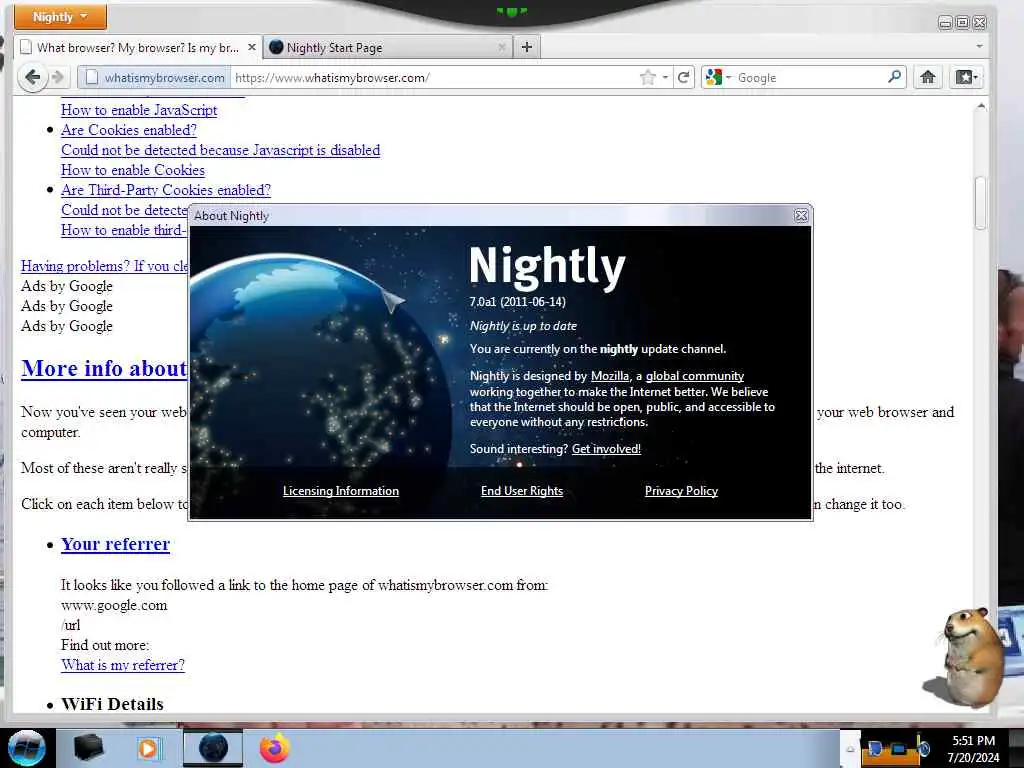
Task: Open the list all tabs dropdown
Action: click(x=979, y=47)
